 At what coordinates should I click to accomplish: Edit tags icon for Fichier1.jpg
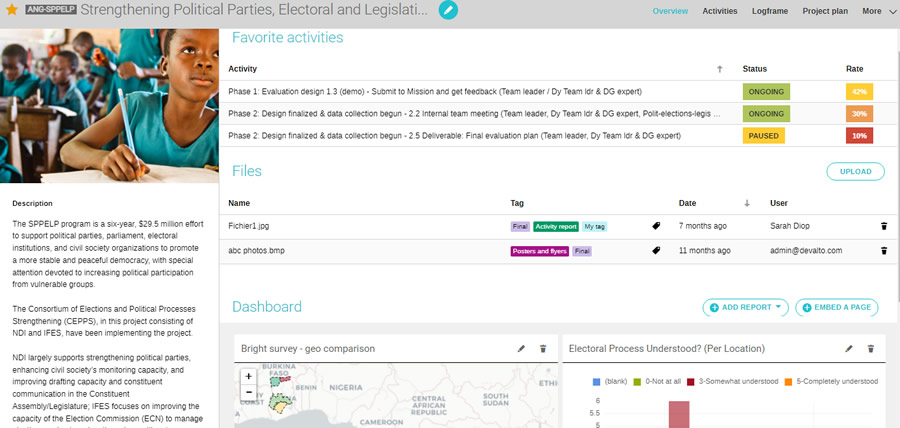point(656,226)
